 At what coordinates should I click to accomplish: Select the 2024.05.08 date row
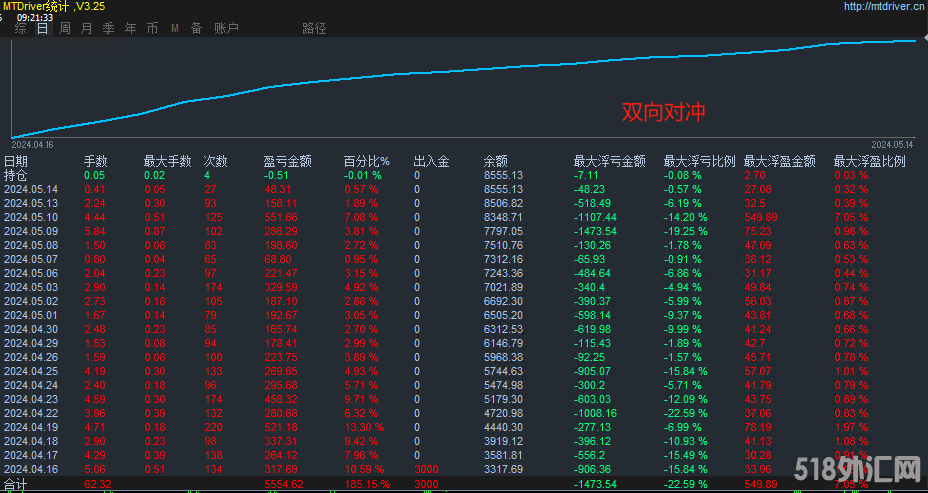pos(31,245)
